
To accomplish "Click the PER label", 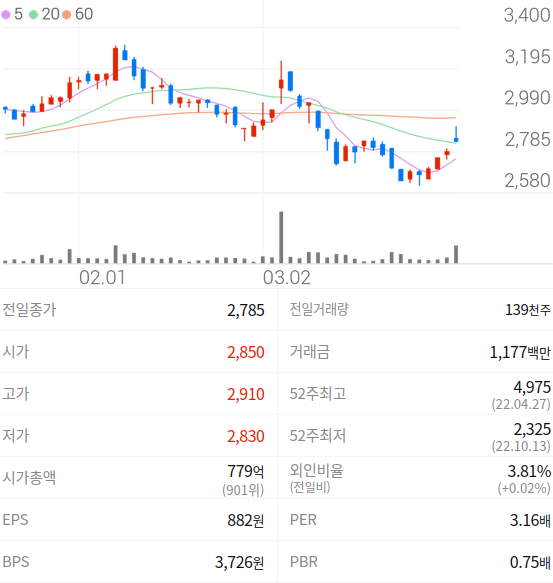I will coord(303,520).
